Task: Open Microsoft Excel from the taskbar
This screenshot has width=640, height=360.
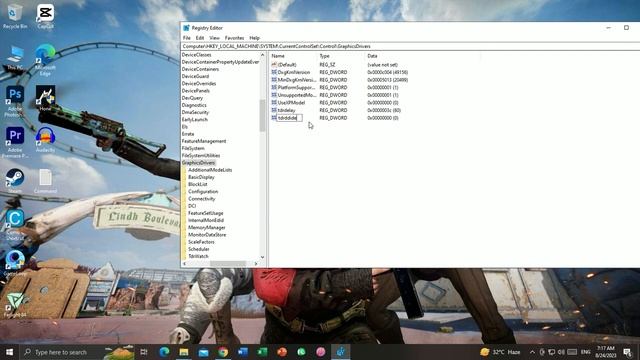Action: 262,352
